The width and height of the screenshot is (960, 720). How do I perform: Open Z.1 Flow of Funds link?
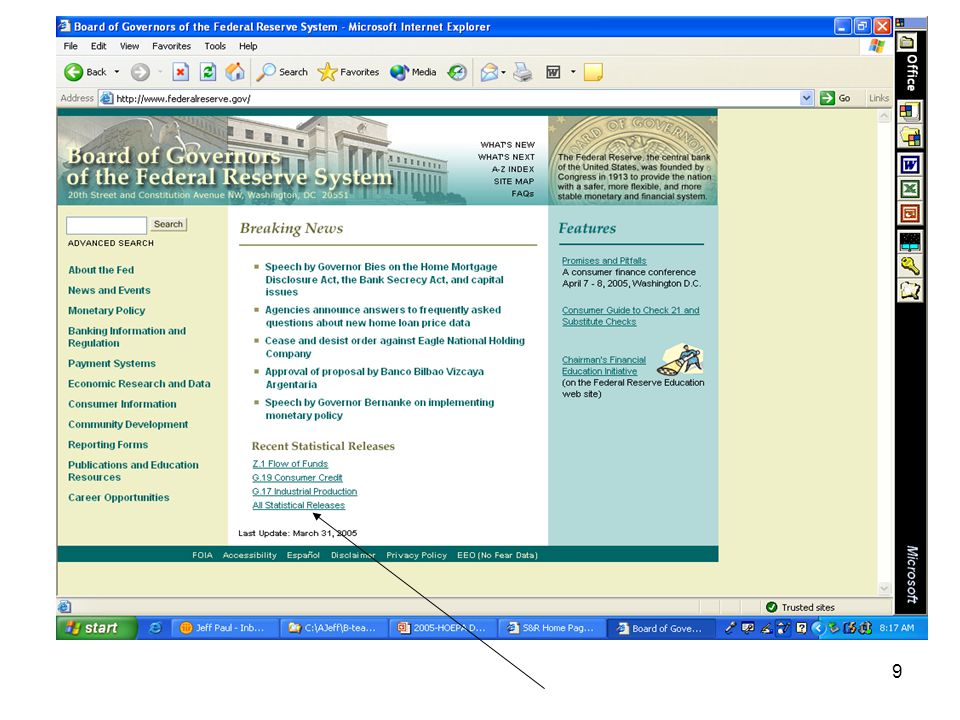click(x=290, y=463)
